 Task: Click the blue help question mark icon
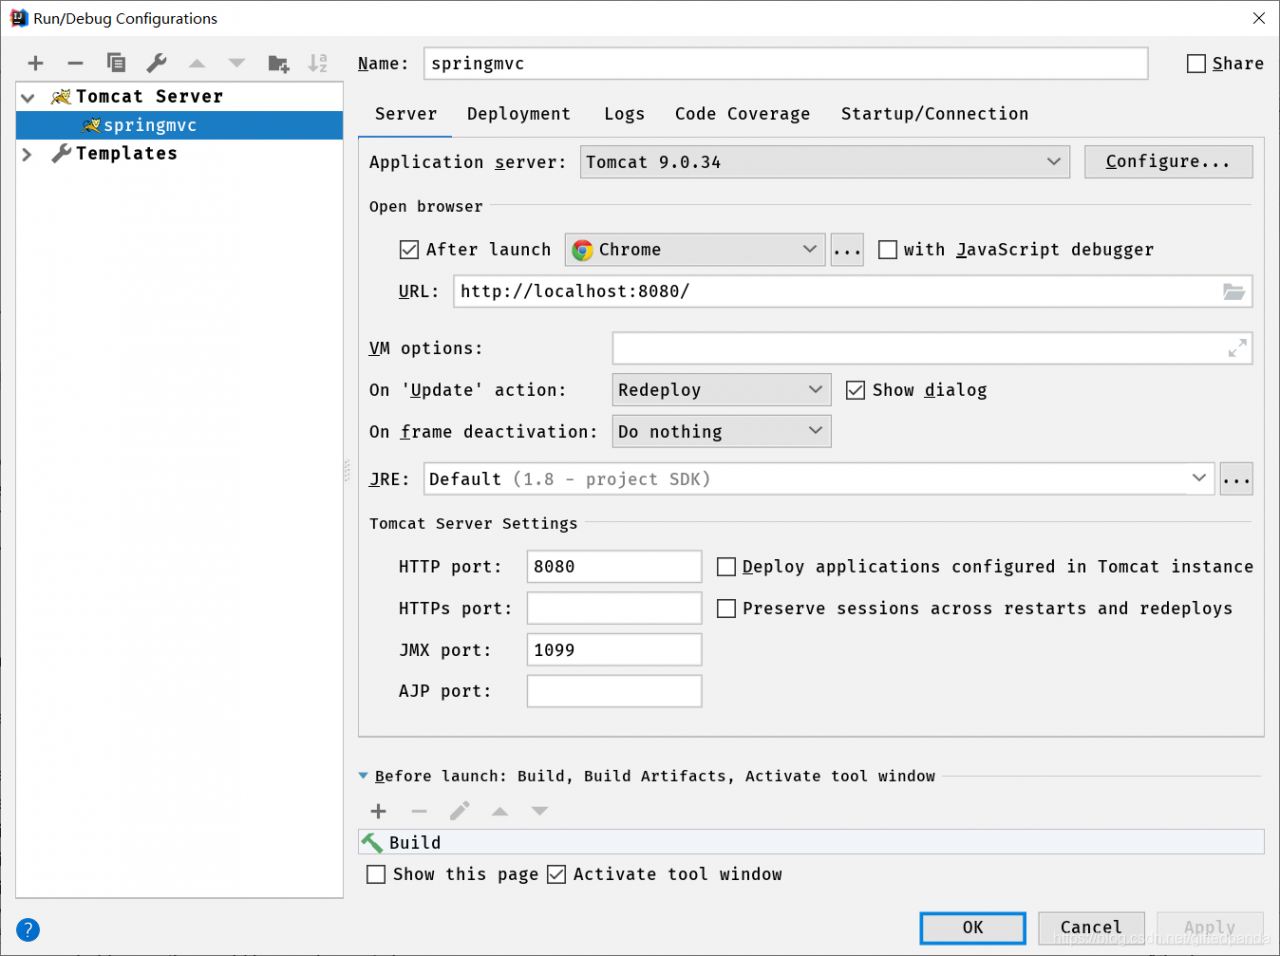click(28, 930)
